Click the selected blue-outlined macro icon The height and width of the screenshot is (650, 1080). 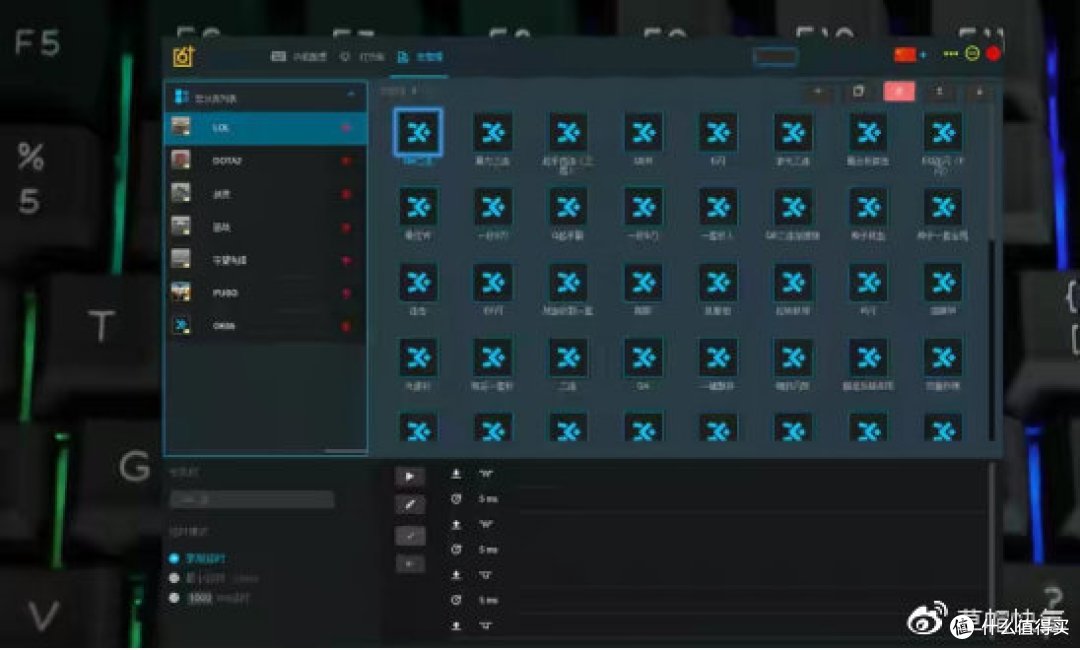coord(418,132)
